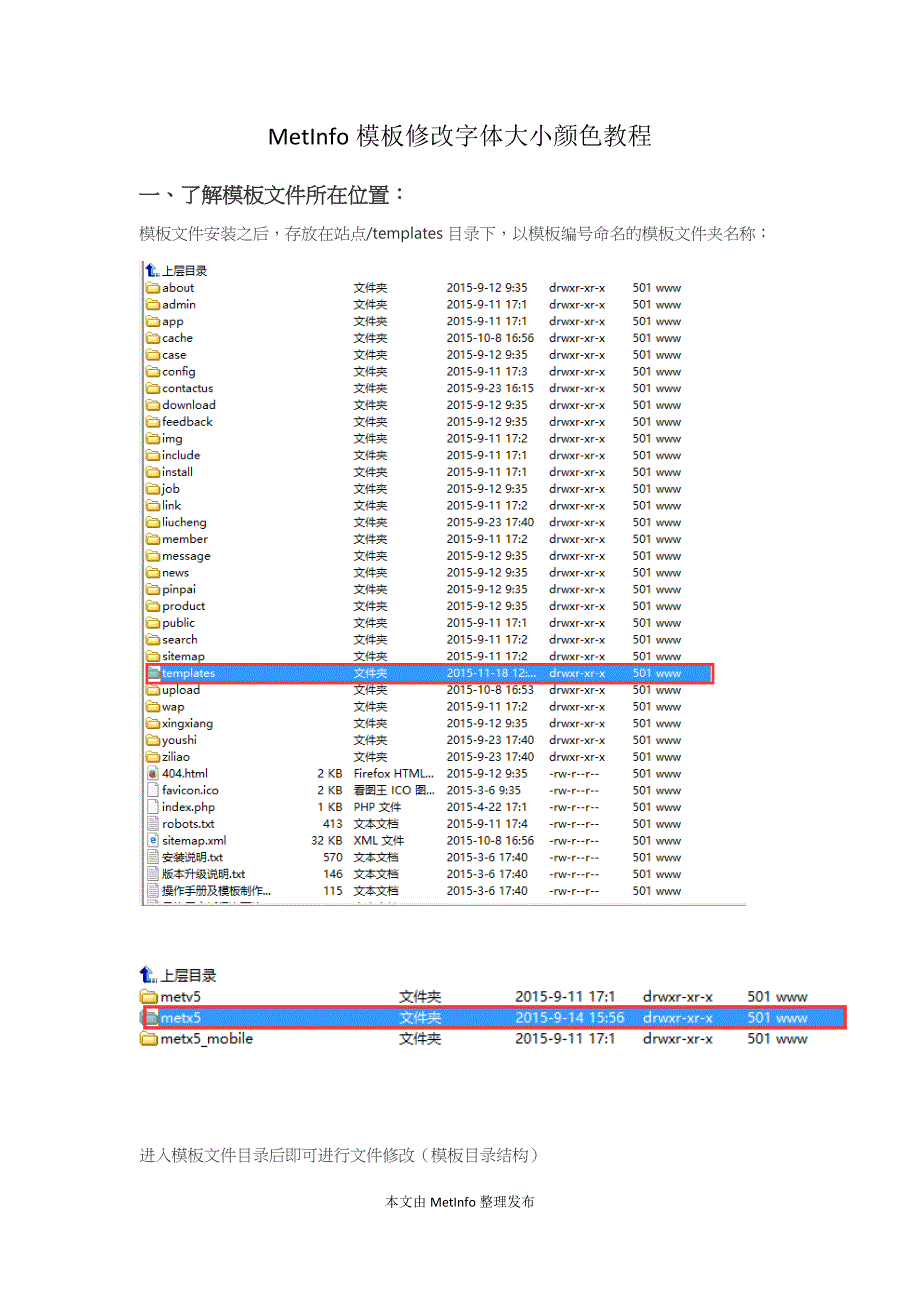Click the metv5 folder icon
Viewport: 920px width, 1302px height.
[x=149, y=997]
